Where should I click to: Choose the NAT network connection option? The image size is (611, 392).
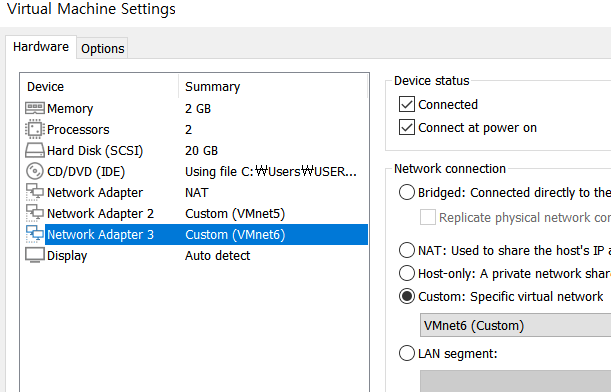click(x=407, y=250)
